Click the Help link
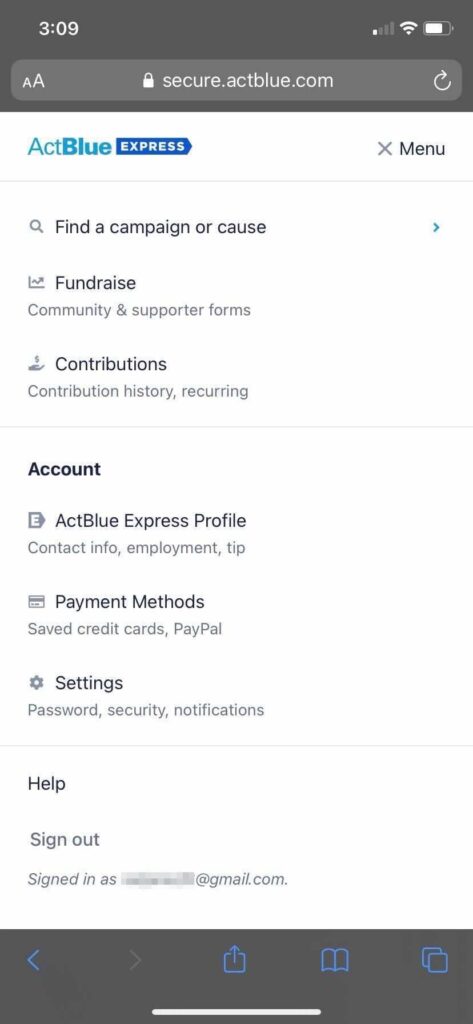Screen dimensions: 473x1024 [46, 783]
